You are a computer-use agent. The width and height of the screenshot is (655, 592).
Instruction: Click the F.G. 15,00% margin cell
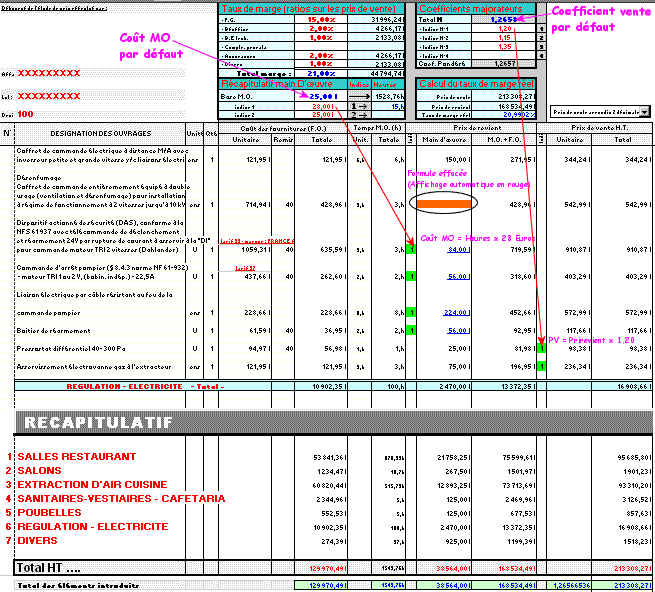coord(320,19)
